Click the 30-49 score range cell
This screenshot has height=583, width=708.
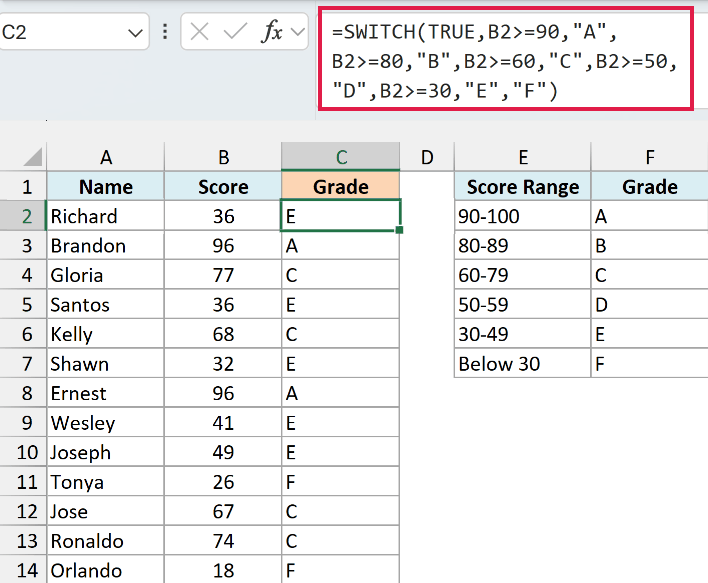[523, 334]
